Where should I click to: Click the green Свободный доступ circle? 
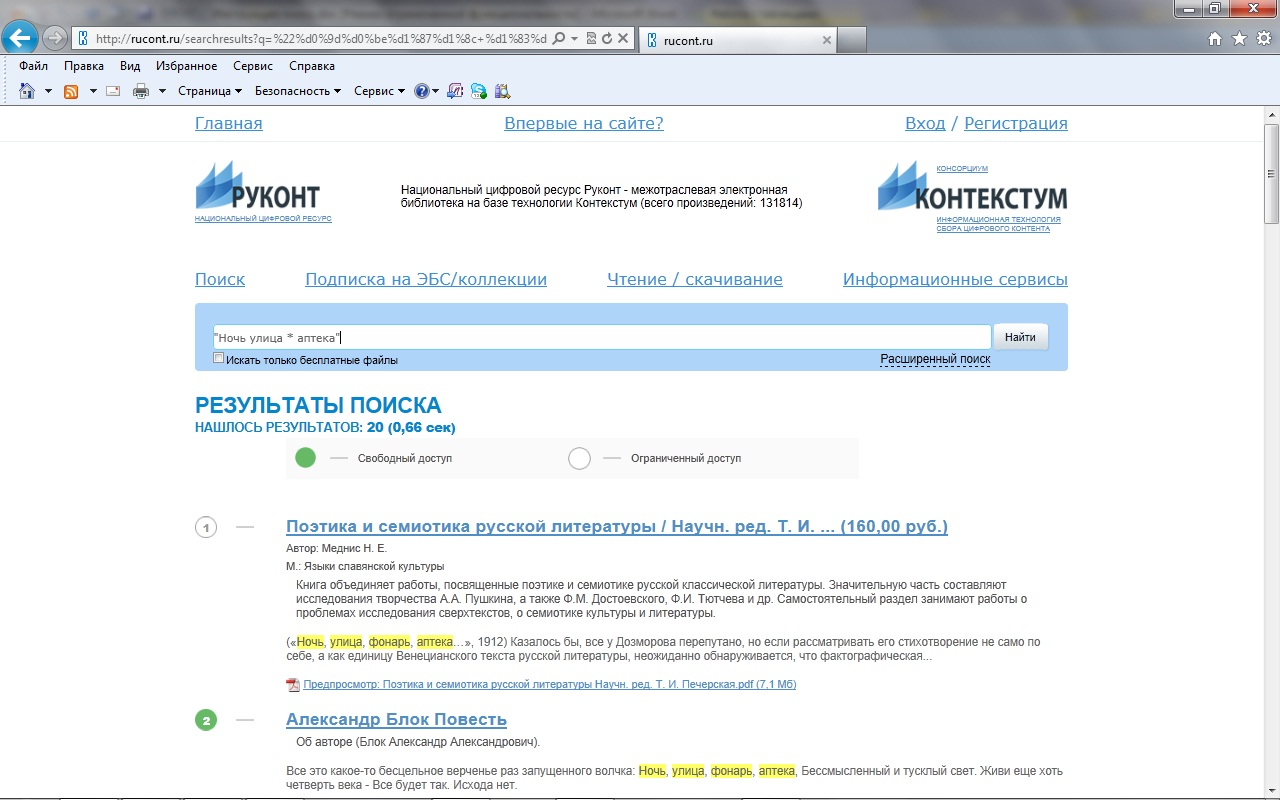(305, 458)
